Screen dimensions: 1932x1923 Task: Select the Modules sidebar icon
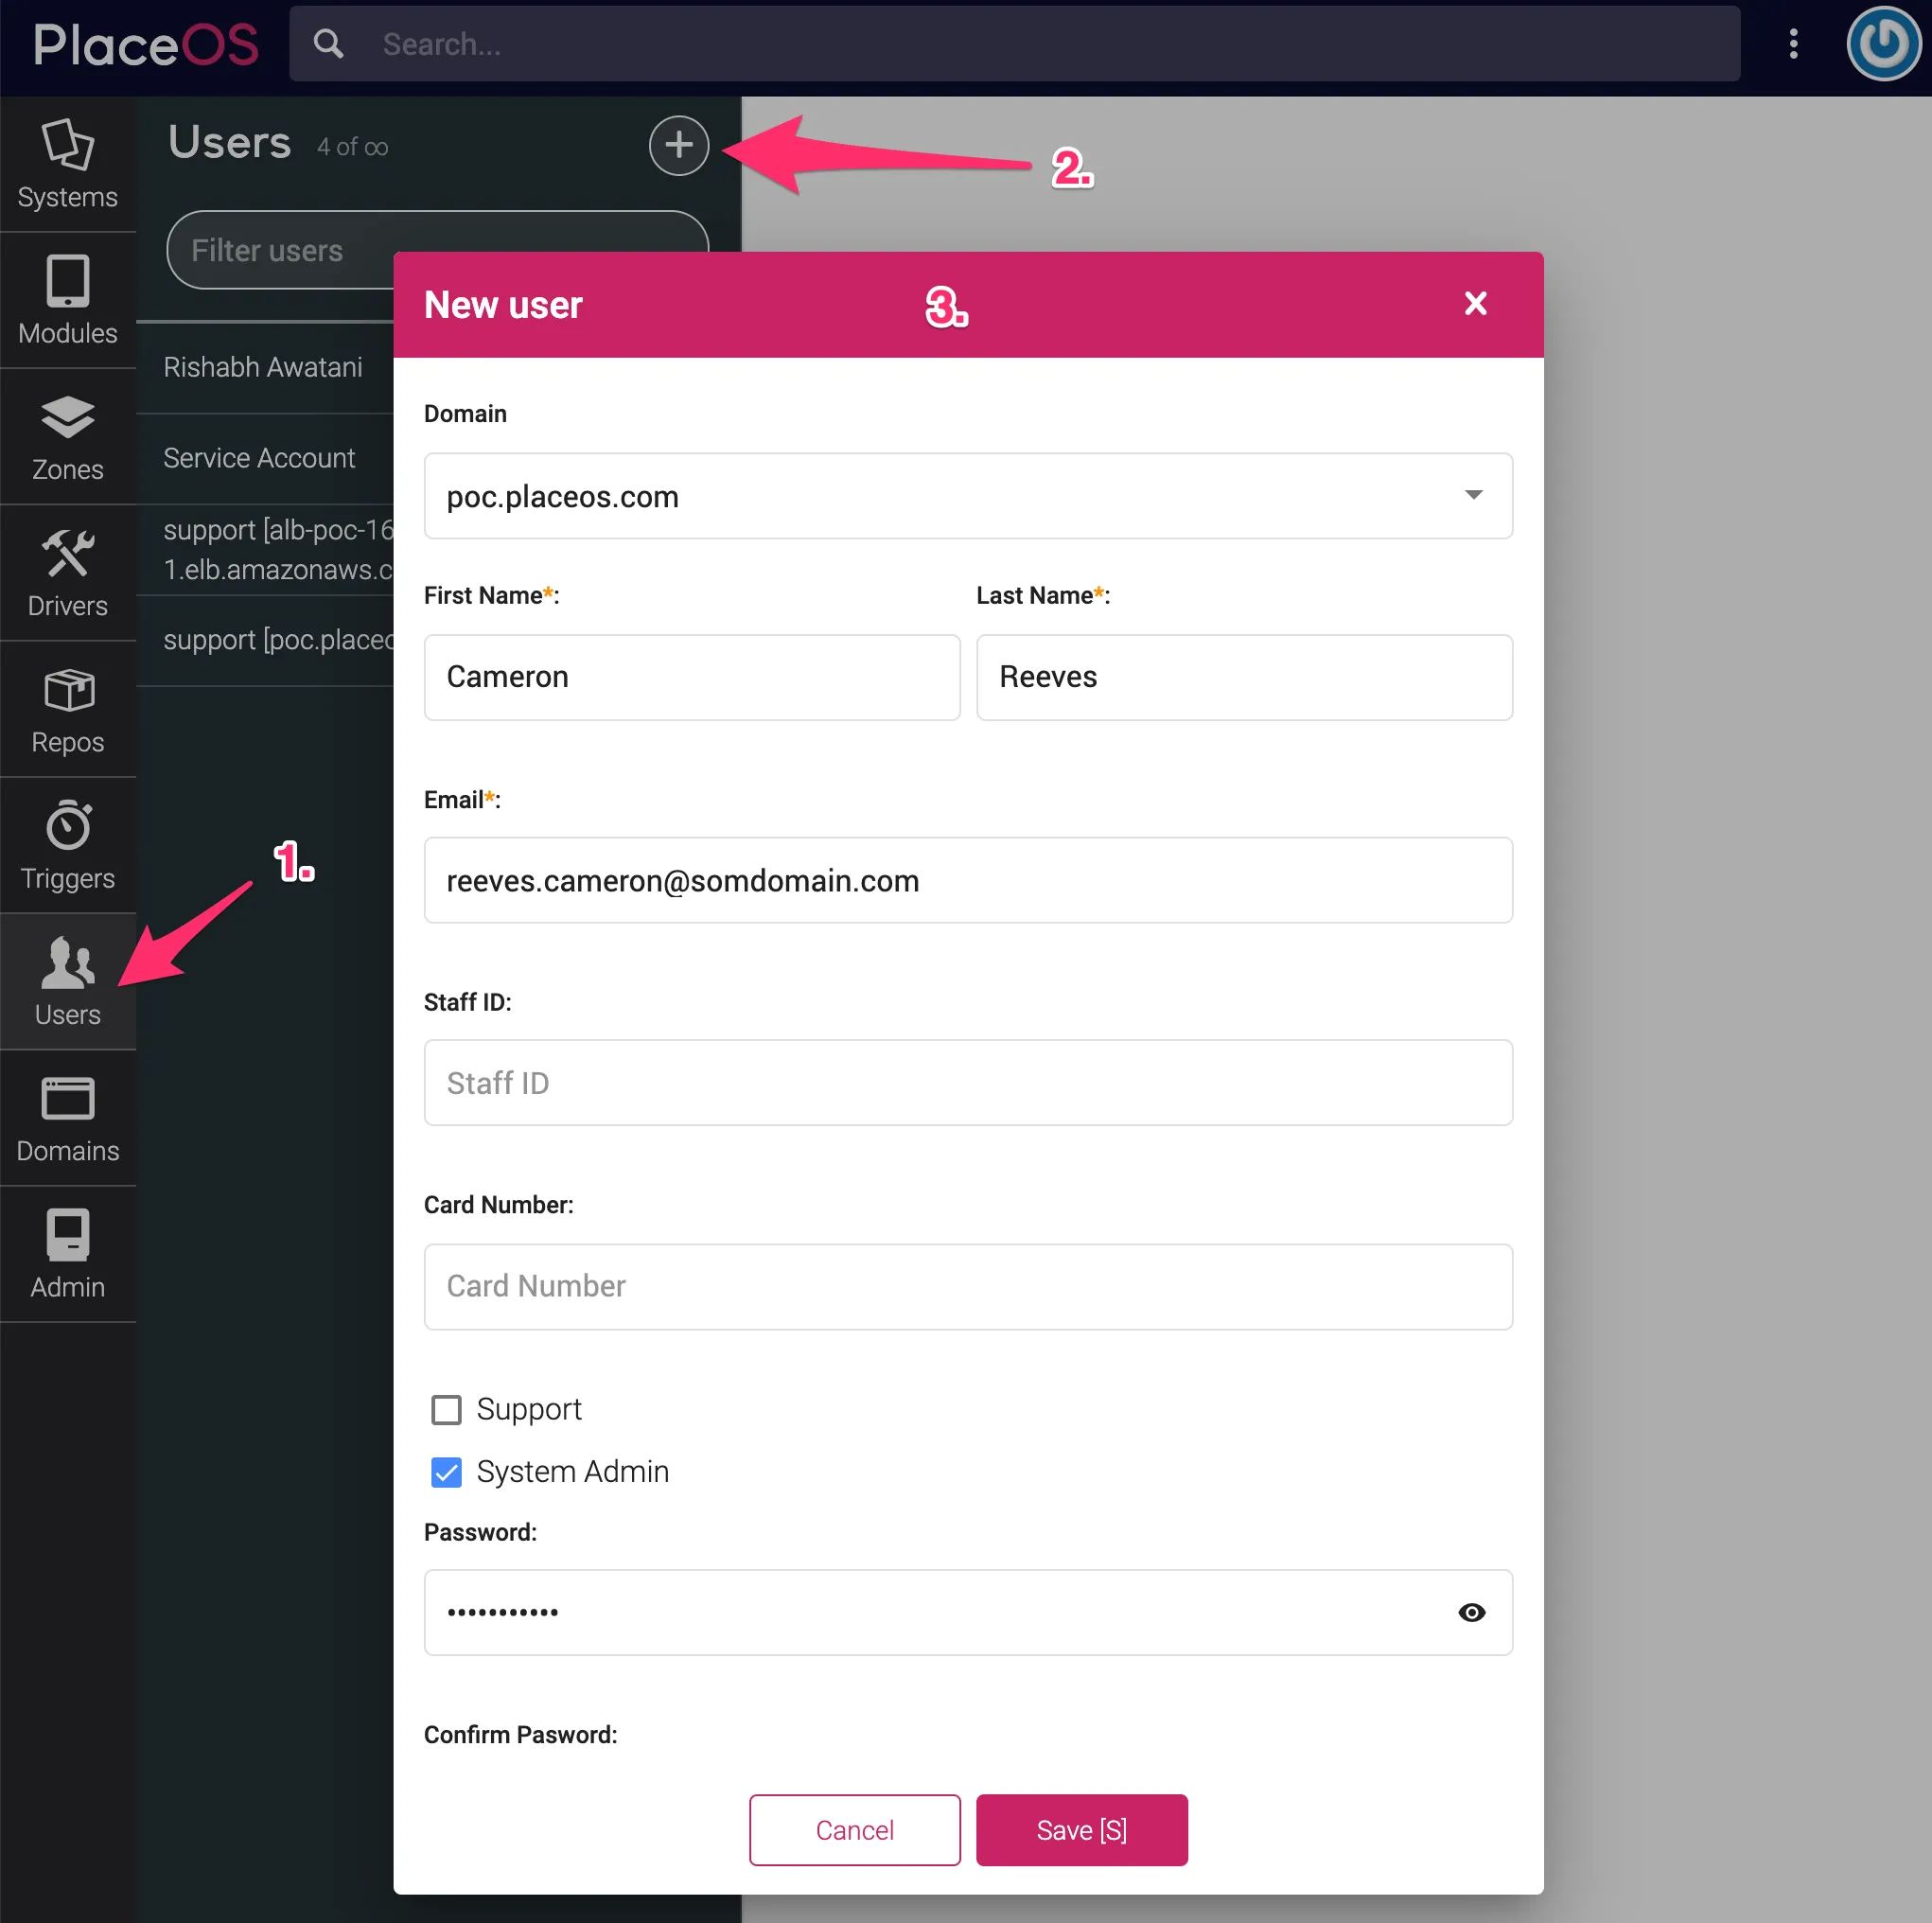[67, 299]
